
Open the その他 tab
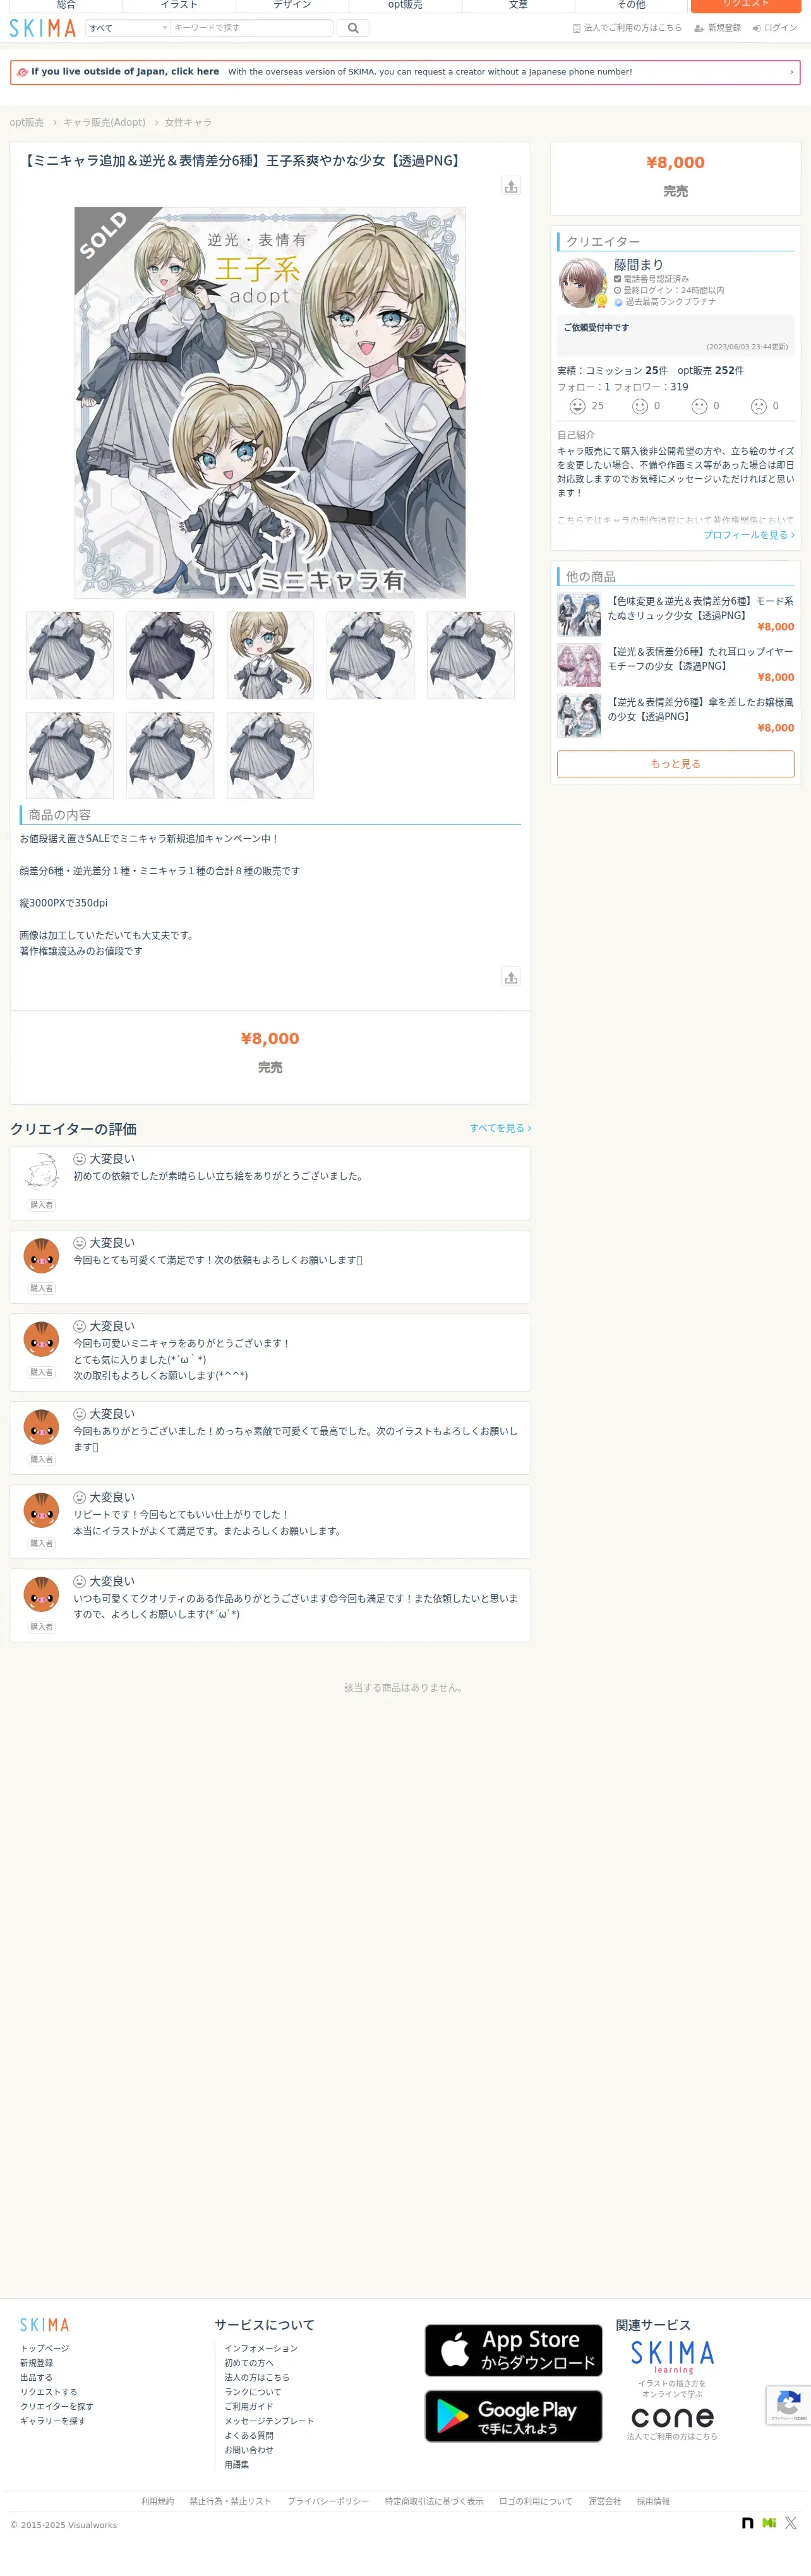pos(631,5)
